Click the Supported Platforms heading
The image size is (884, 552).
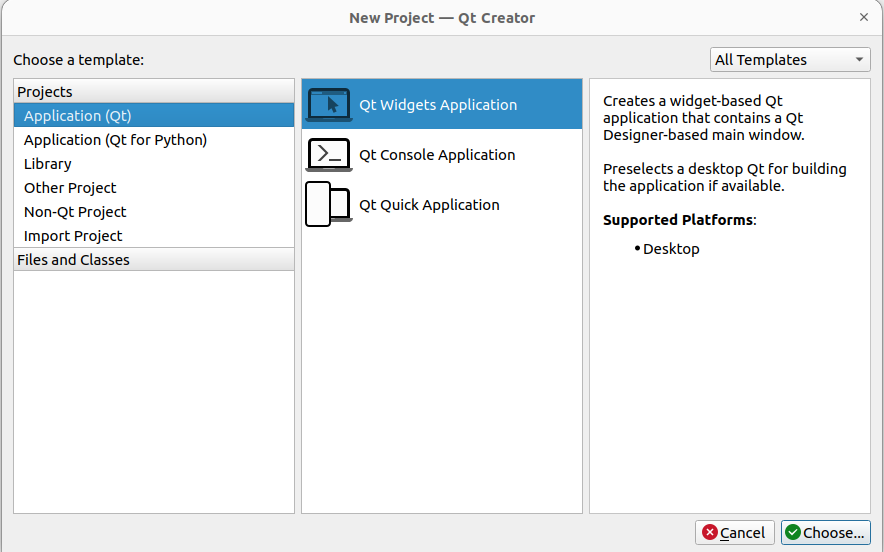[679, 220]
